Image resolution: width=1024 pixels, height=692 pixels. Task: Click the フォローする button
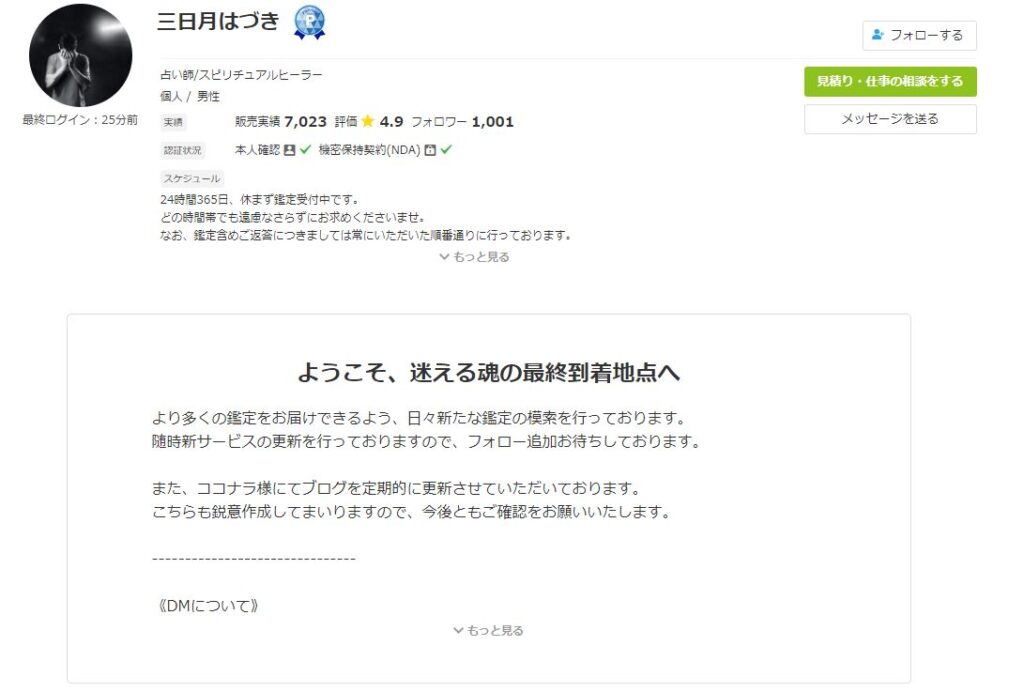click(920, 35)
